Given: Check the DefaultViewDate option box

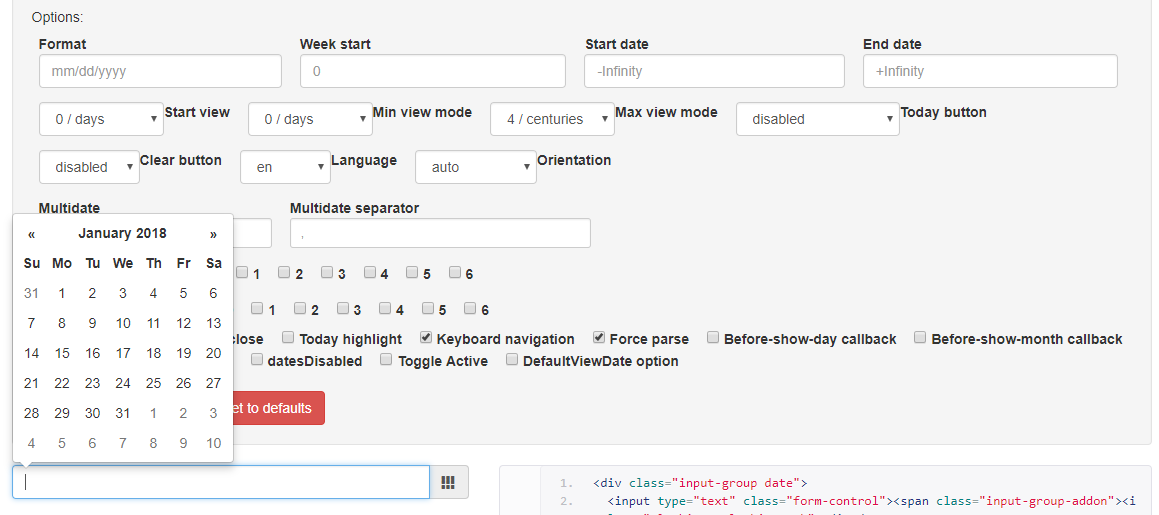Looking at the screenshot, I should (x=512, y=360).
